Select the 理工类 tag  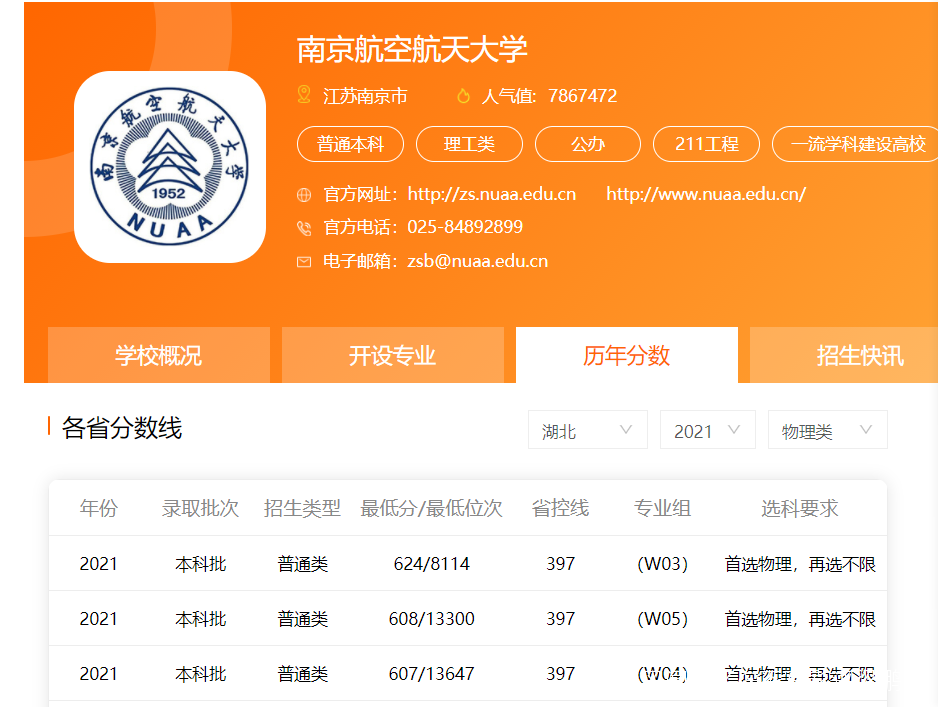tap(469, 144)
